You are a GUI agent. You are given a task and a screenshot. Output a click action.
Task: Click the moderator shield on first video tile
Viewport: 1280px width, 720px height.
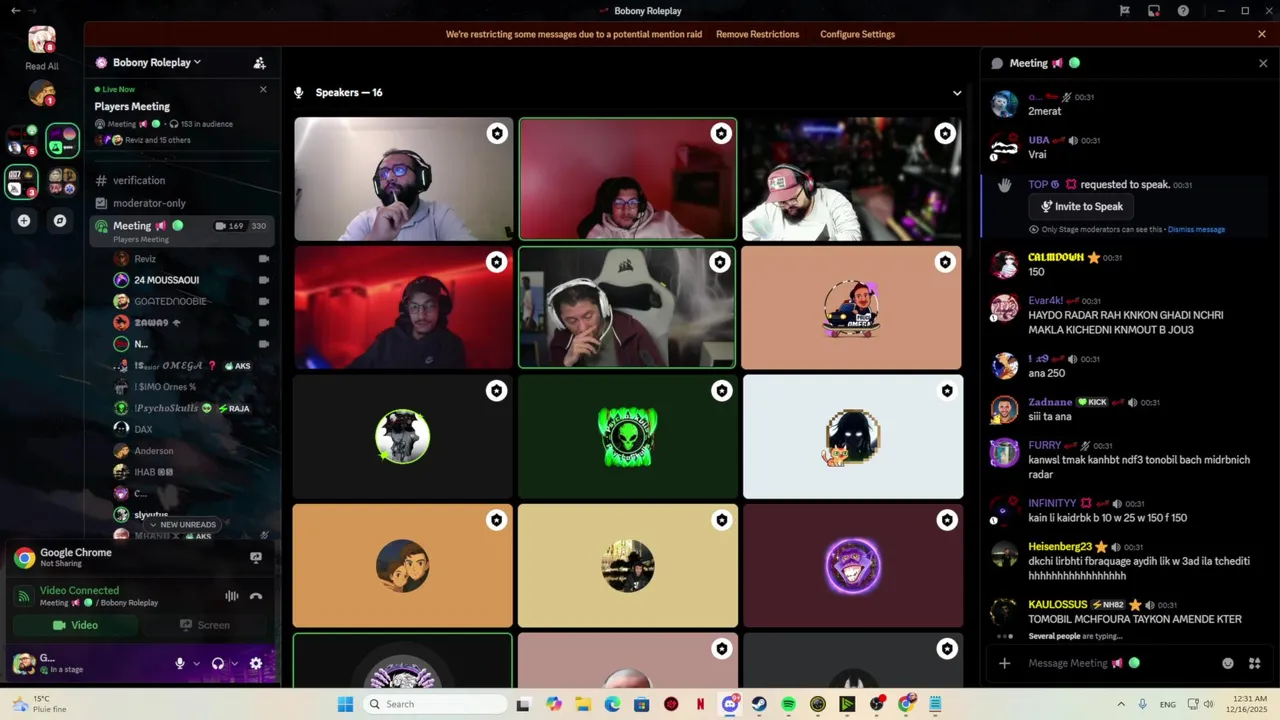click(x=497, y=134)
